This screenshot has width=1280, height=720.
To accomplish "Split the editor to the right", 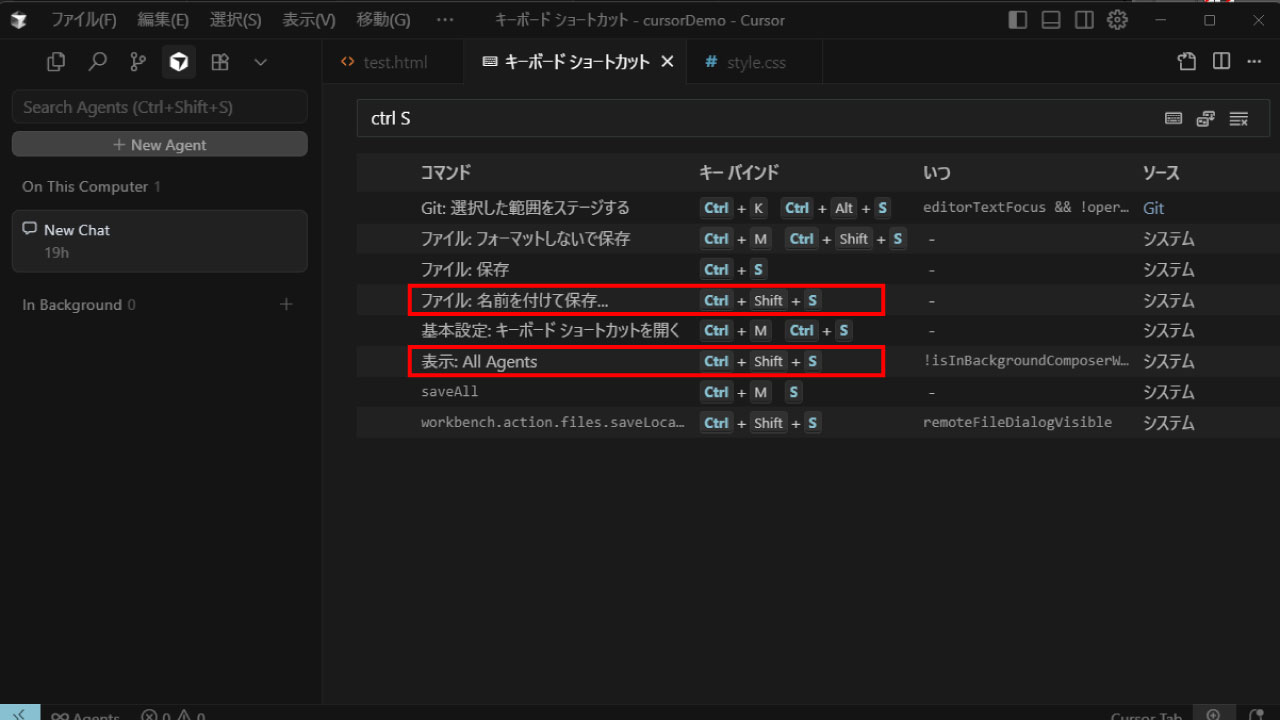I will click(1221, 62).
